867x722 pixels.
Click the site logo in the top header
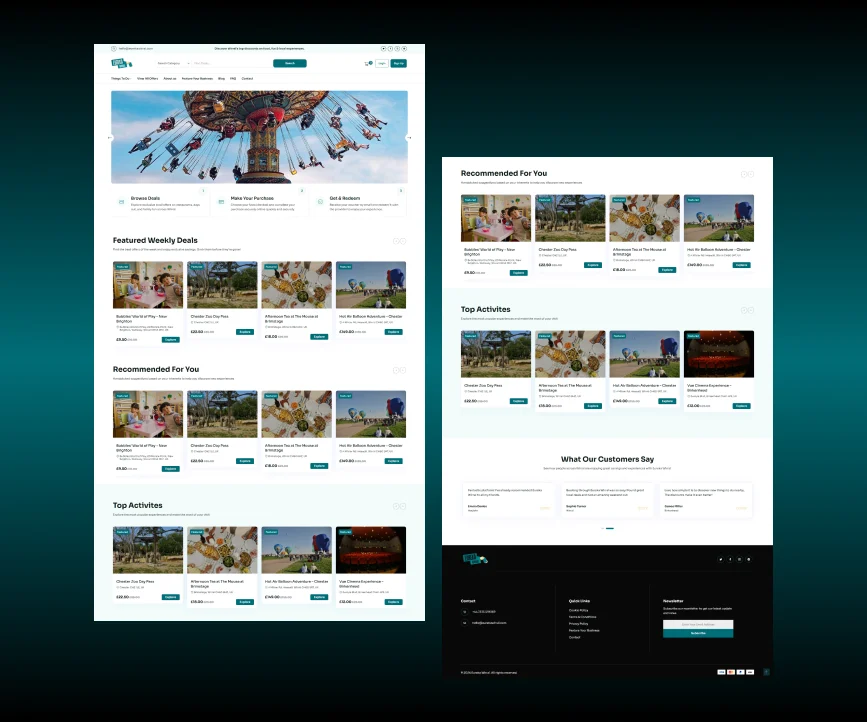coord(119,63)
